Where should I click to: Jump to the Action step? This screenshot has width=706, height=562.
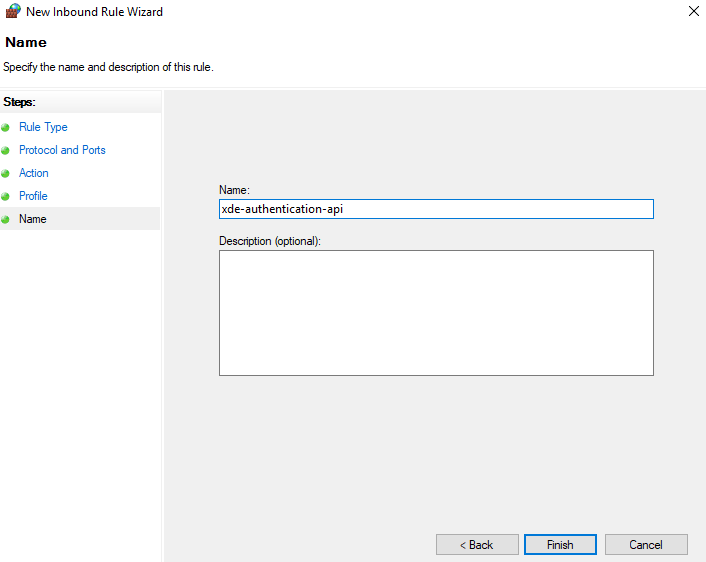pyautogui.click(x=34, y=173)
